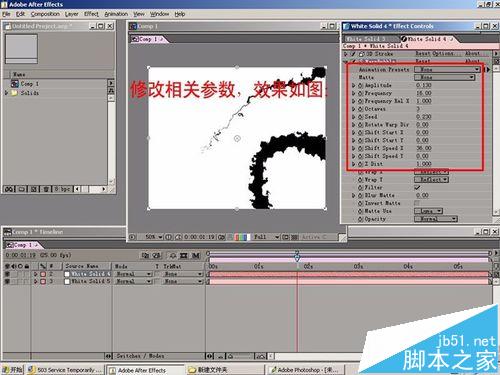Open the Effect menu
Viewport: 500px width, 375px height.
pos(91,14)
